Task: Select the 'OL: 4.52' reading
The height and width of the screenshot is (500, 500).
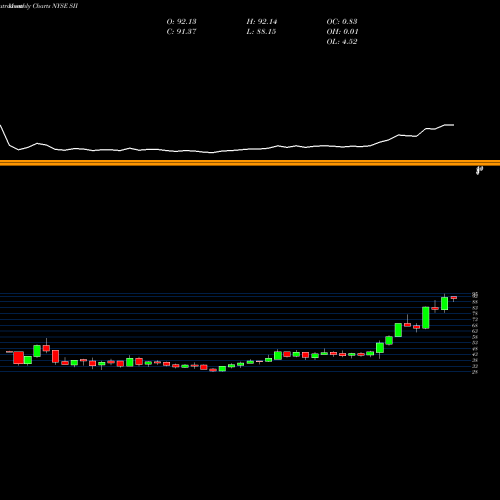Action: tap(342, 42)
